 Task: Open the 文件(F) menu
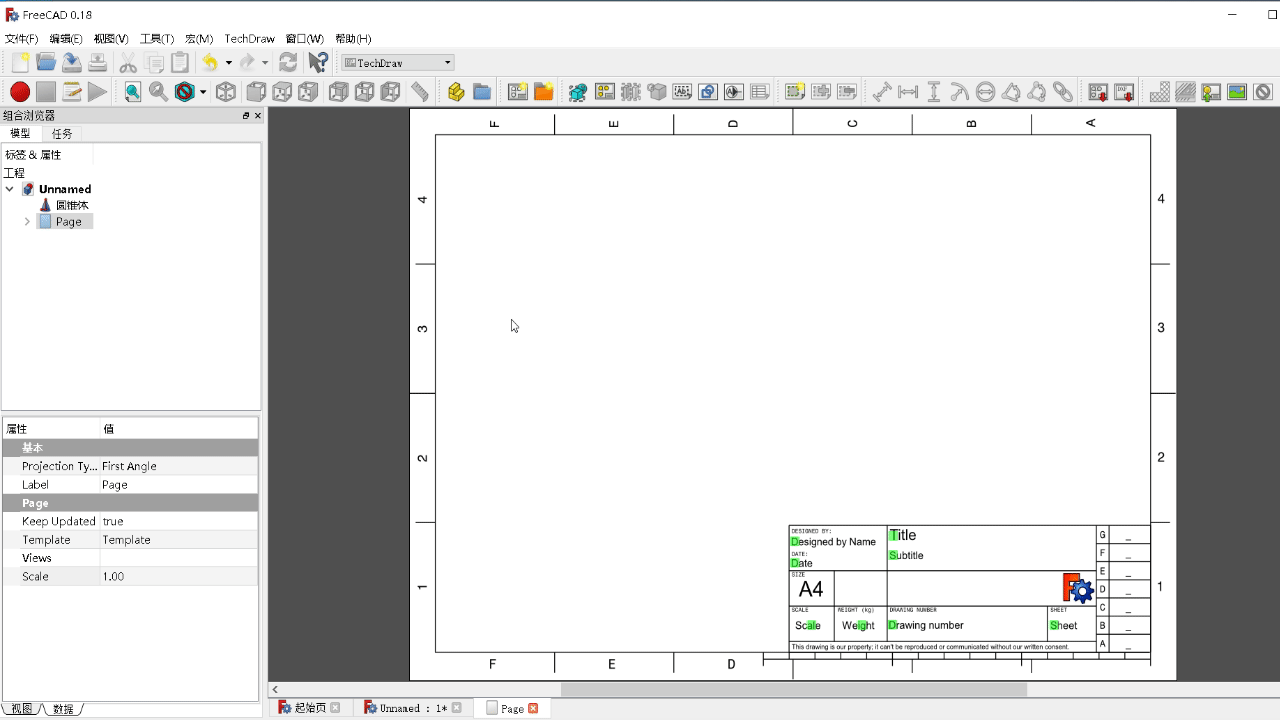[x=22, y=39]
